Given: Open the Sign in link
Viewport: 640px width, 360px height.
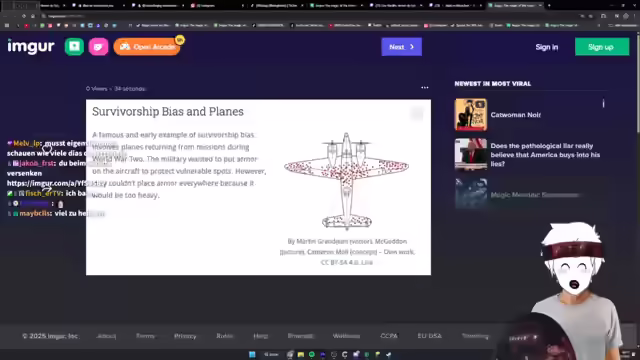Looking at the screenshot, I should pos(547,47).
